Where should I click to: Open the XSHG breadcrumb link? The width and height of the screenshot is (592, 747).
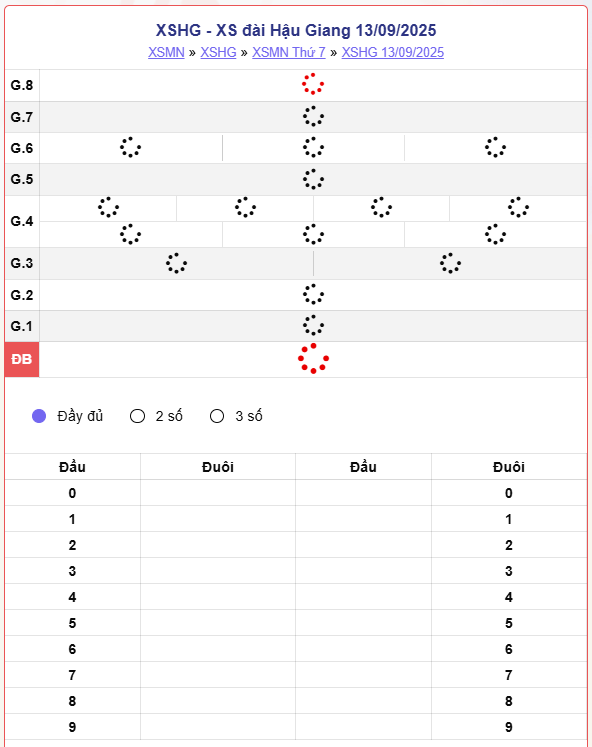(218, 52)
